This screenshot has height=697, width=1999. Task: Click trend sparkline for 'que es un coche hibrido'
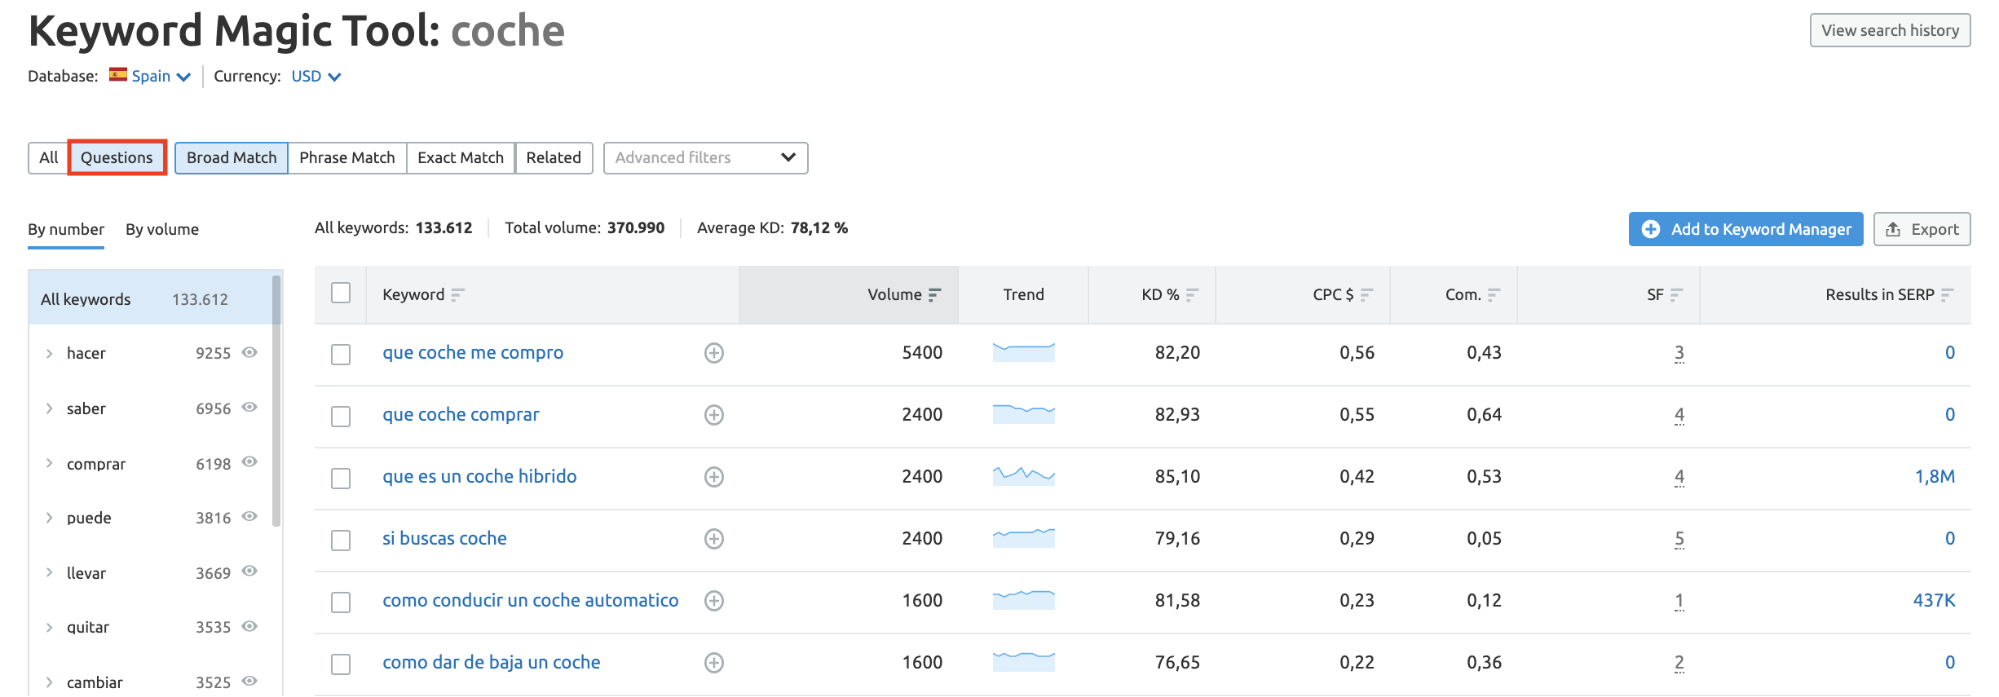click(x=1023, y=476)
